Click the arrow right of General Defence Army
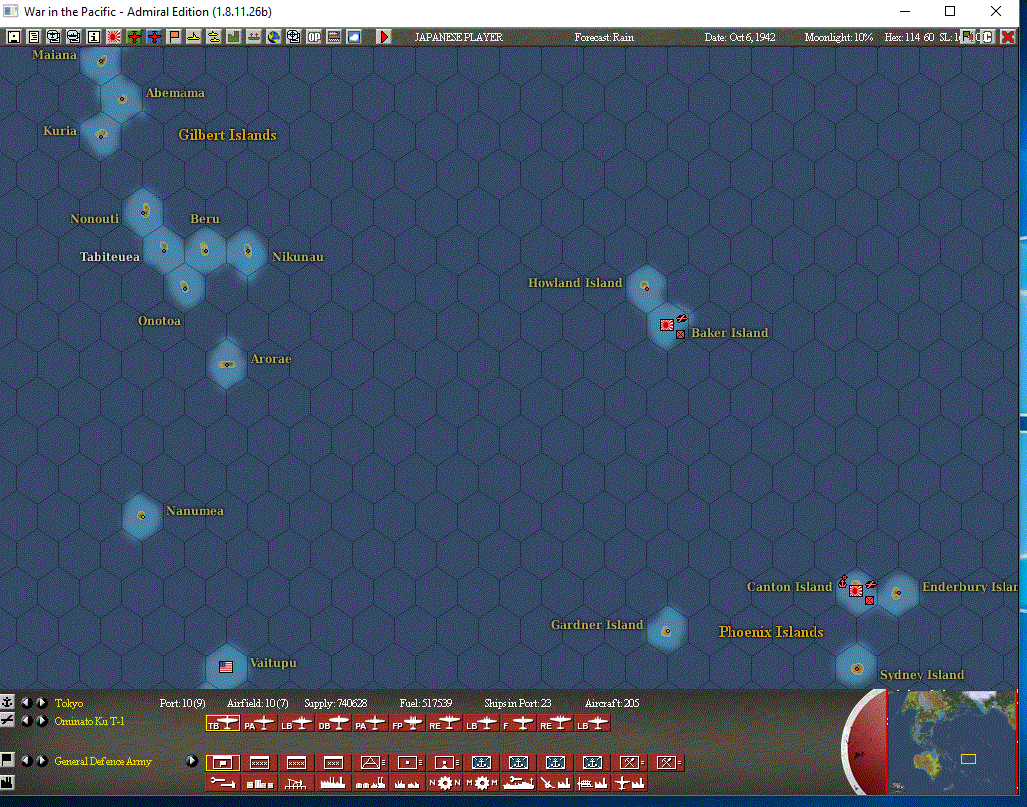1027x807 pixels. pyautogui.click(x=191, y=760)
